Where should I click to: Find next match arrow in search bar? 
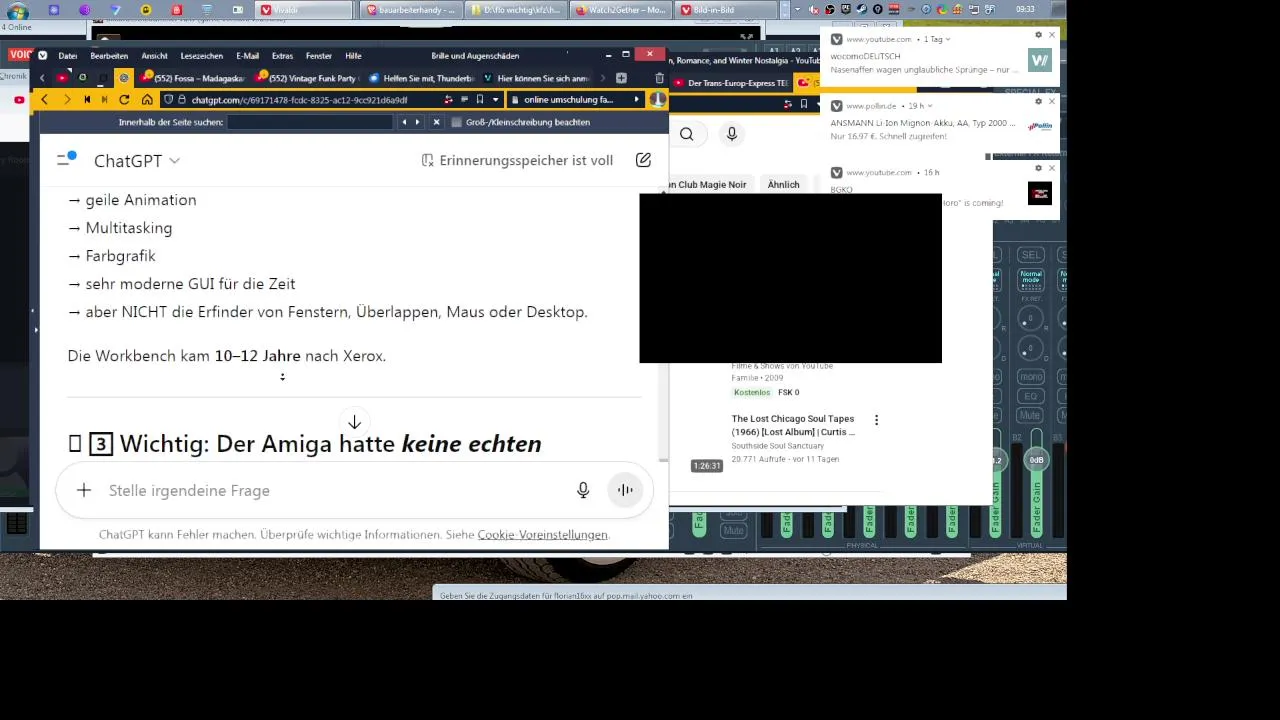[x=418, y=122]
